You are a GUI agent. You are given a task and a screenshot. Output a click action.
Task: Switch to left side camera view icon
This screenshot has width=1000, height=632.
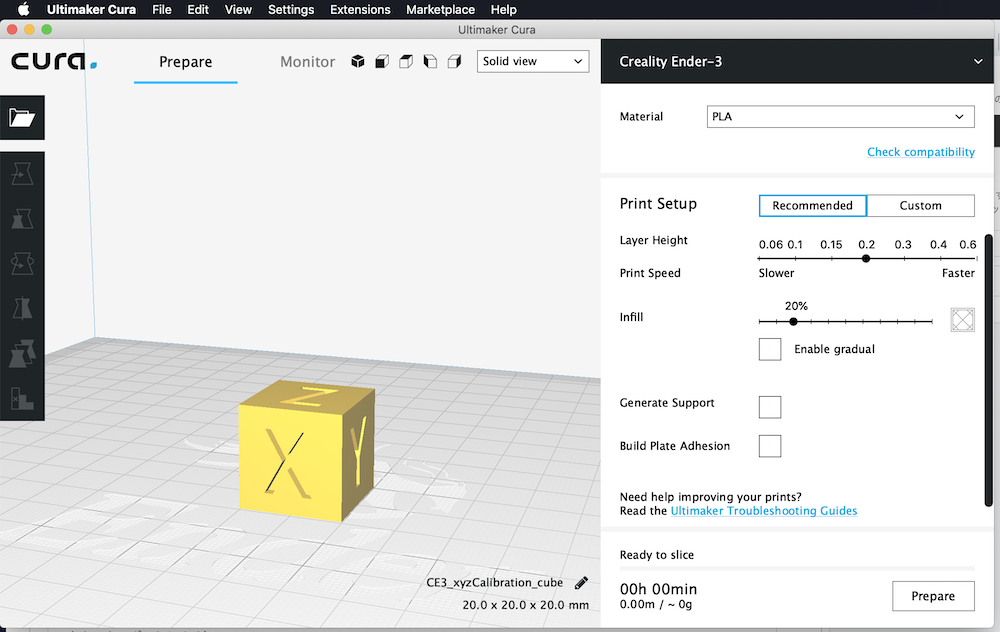tap(430, 61)
